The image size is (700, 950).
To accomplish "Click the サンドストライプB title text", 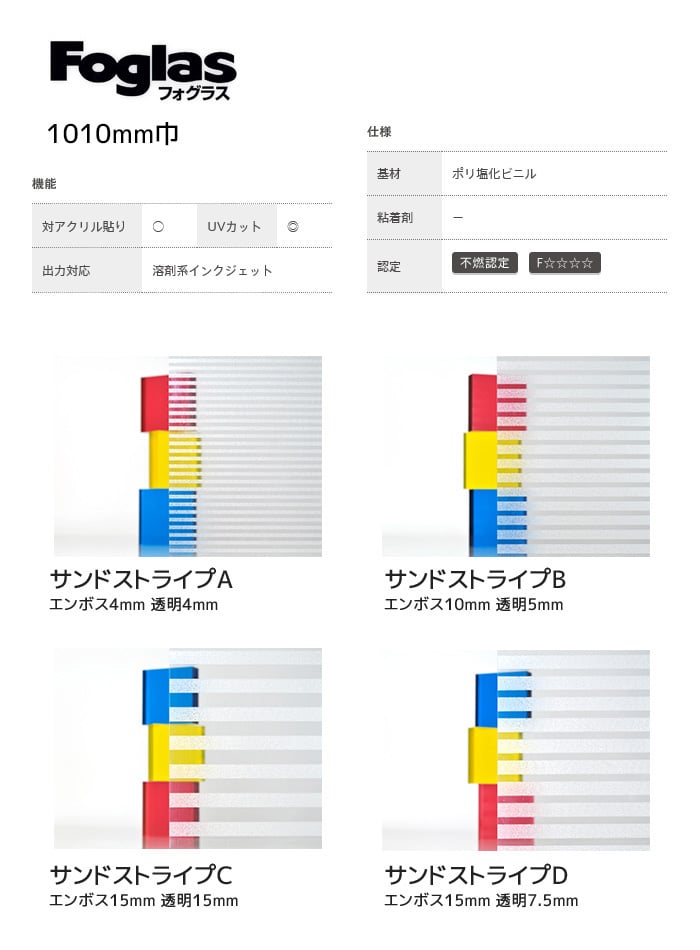I will click(475, 579).
